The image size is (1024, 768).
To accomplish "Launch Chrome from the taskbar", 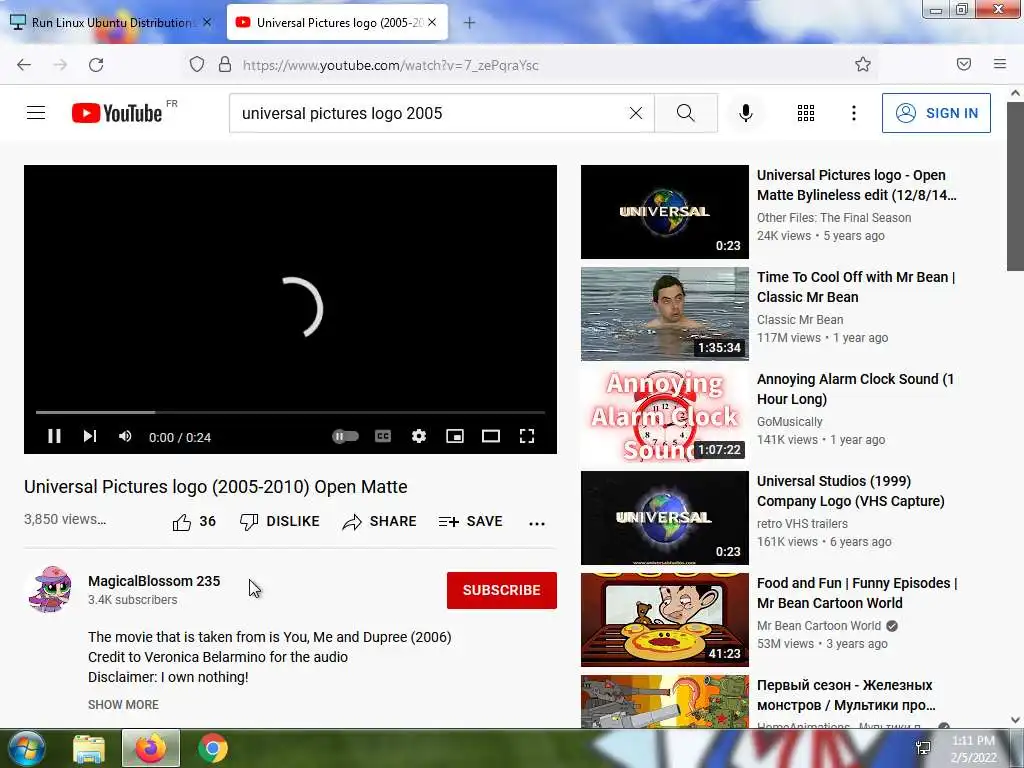I will (x=213, y=748).
